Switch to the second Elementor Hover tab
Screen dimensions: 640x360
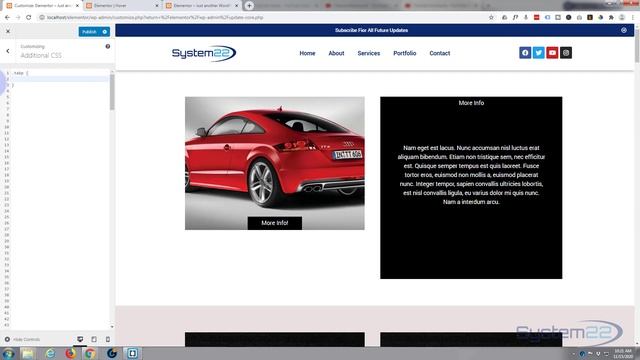(122, 6)
